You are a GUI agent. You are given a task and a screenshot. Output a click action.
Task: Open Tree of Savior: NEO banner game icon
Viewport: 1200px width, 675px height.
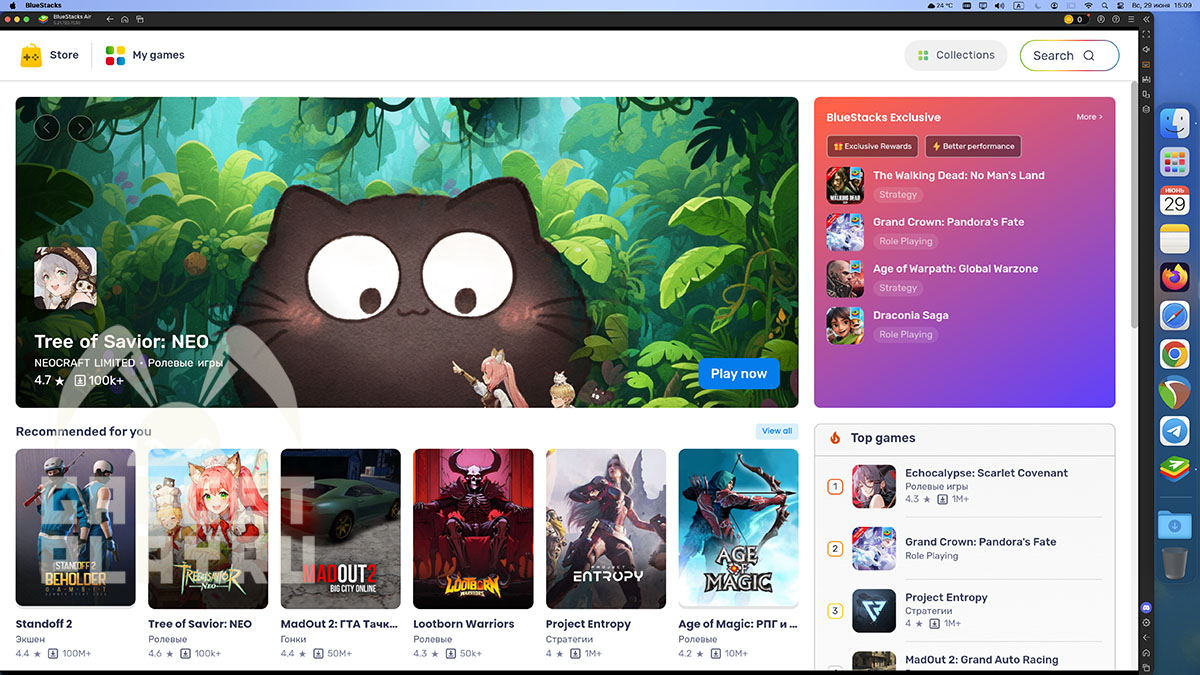pos(66,278)
